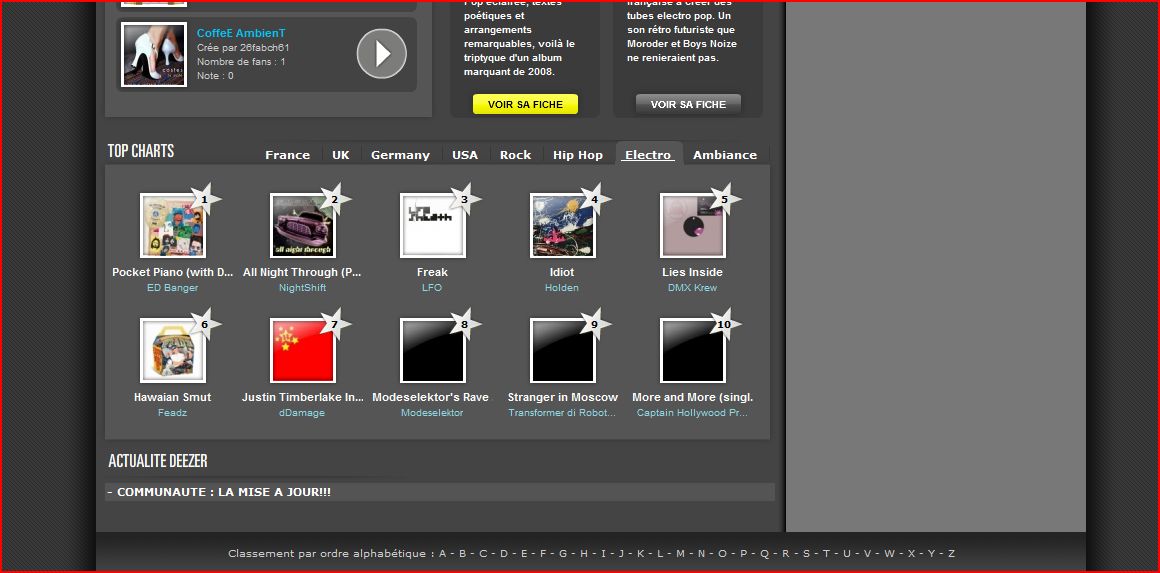1160x573 pixels.
Task: Select letter Z in alphabetical index
Action: click(952, 553)
